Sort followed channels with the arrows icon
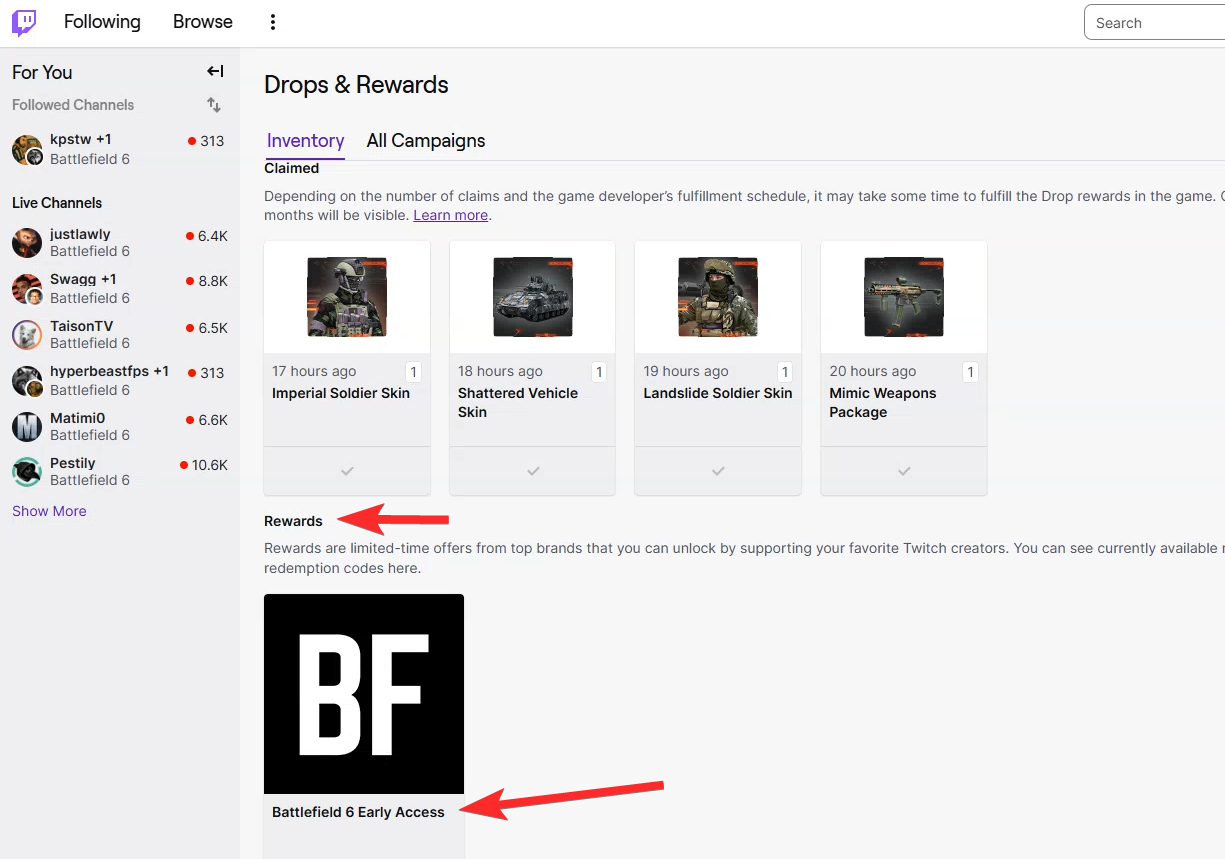The width and height of the screenshot is (1225, 859). click(214, 105)
